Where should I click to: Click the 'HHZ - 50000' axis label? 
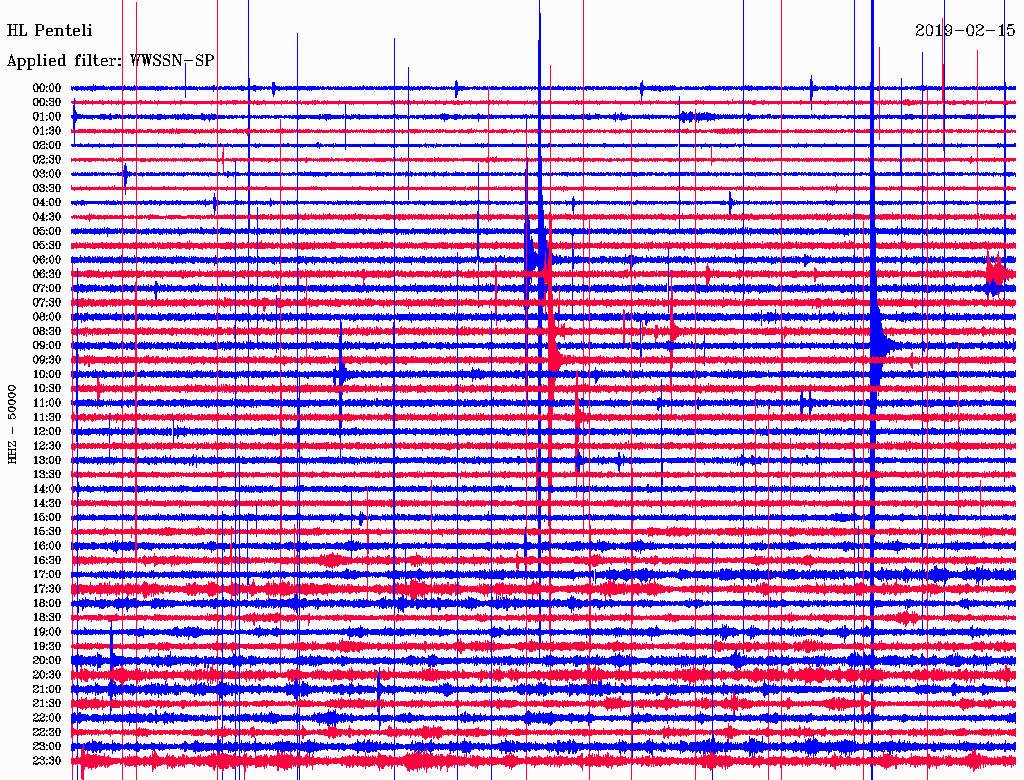(x=12, y=424)
